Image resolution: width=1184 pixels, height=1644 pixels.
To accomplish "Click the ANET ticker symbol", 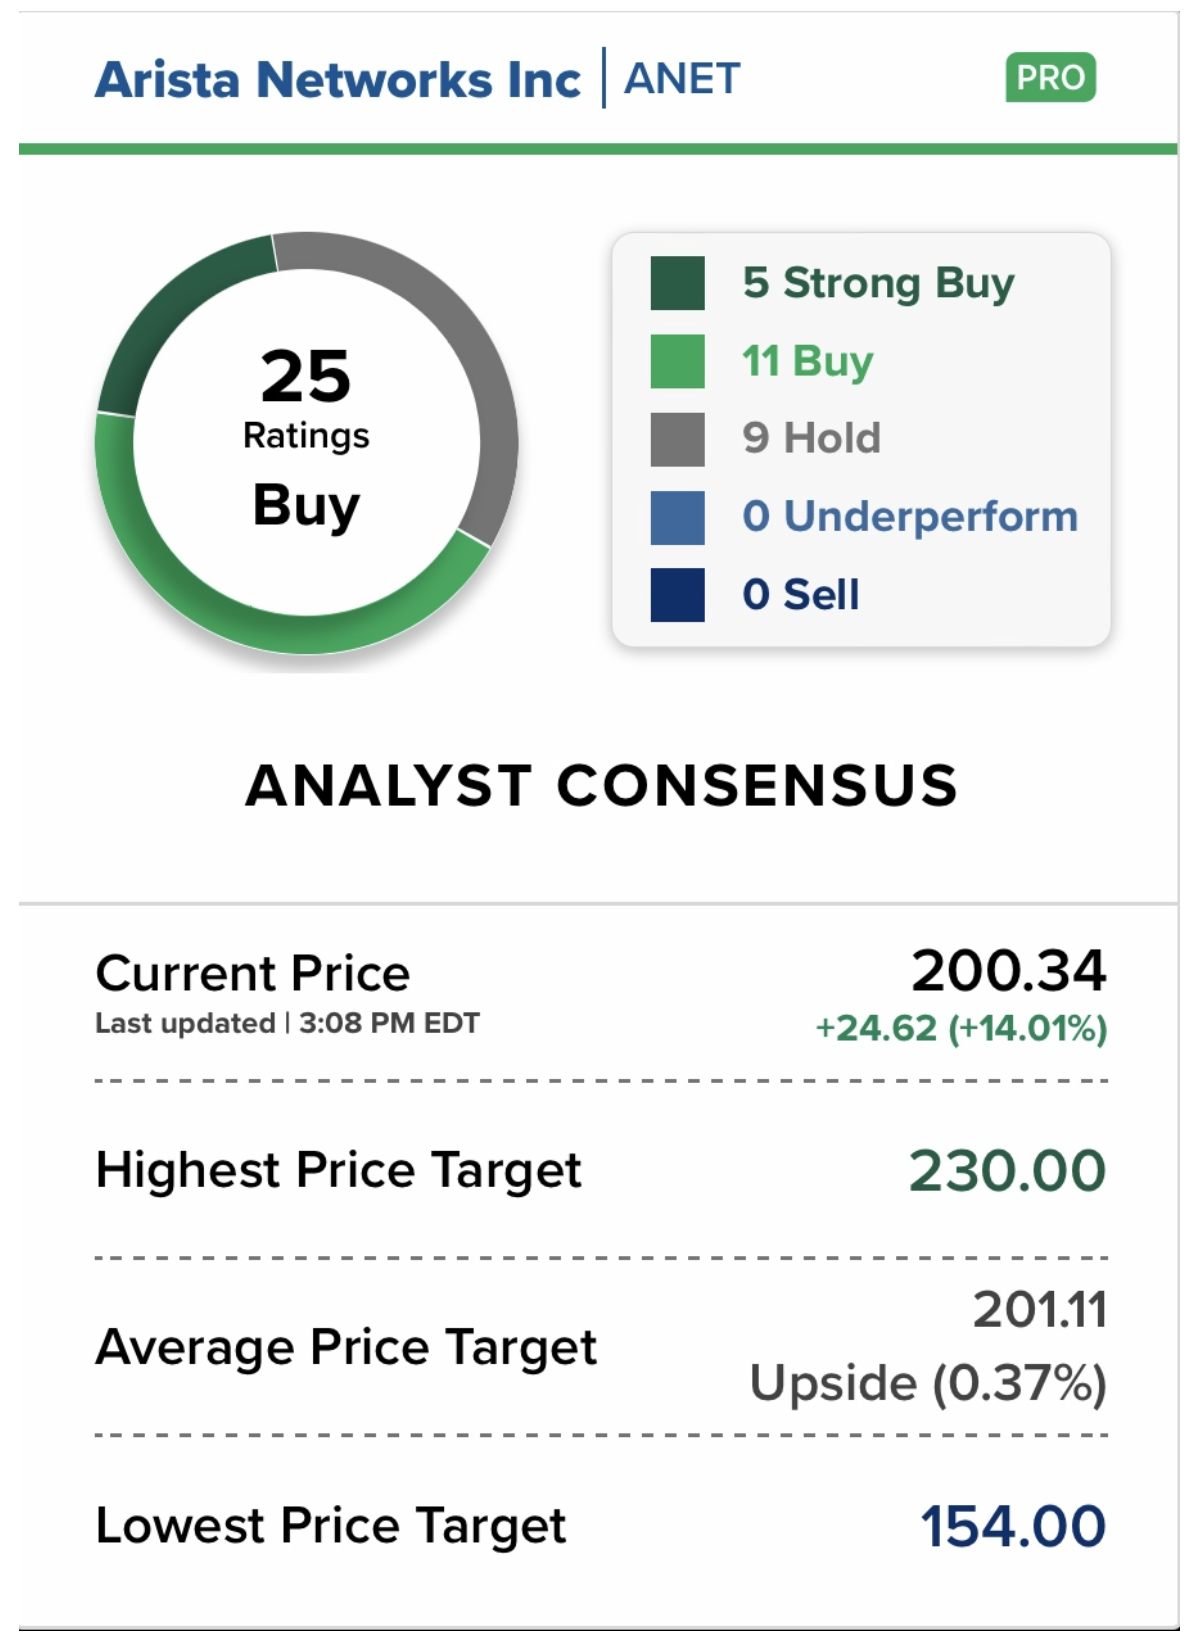I will coord(682,79).
